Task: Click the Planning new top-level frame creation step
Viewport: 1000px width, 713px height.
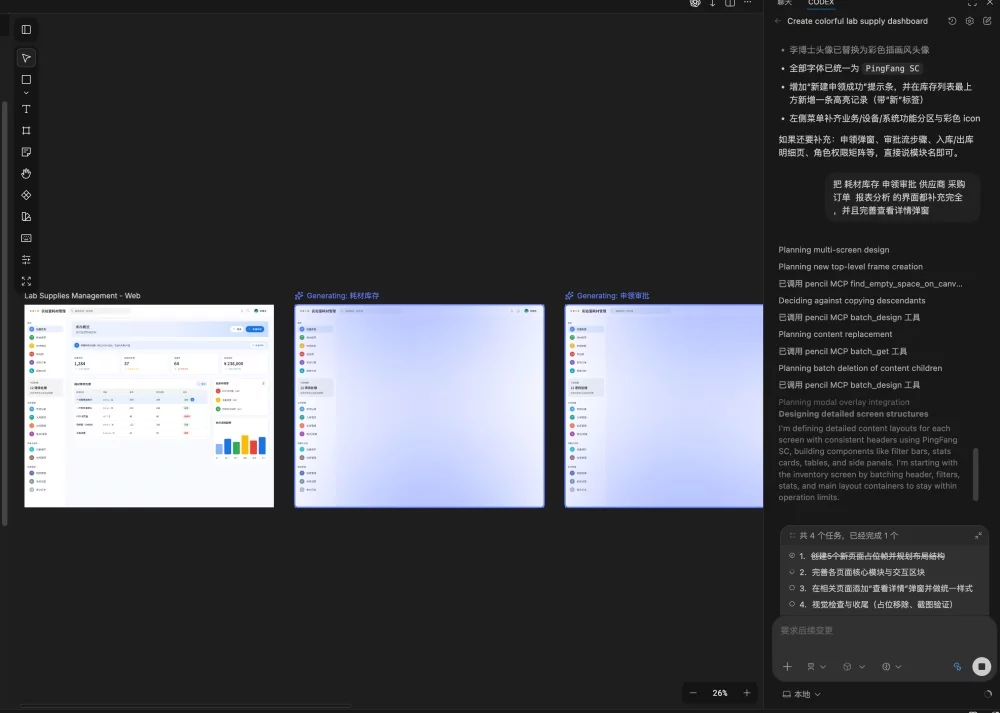Action: tap(850, 267)
